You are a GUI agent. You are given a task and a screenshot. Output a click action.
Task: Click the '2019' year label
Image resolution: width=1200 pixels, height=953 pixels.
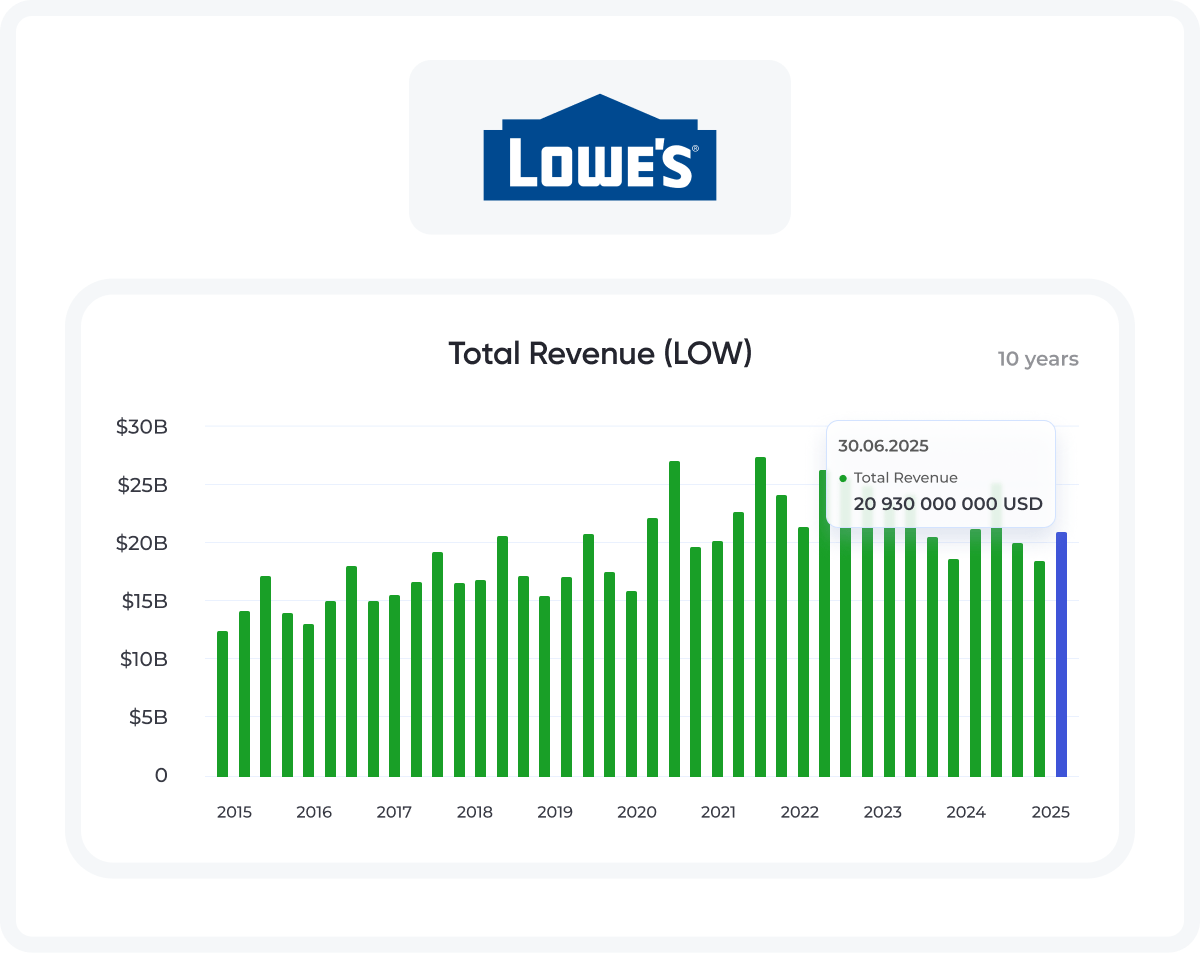tap(554, 812)
